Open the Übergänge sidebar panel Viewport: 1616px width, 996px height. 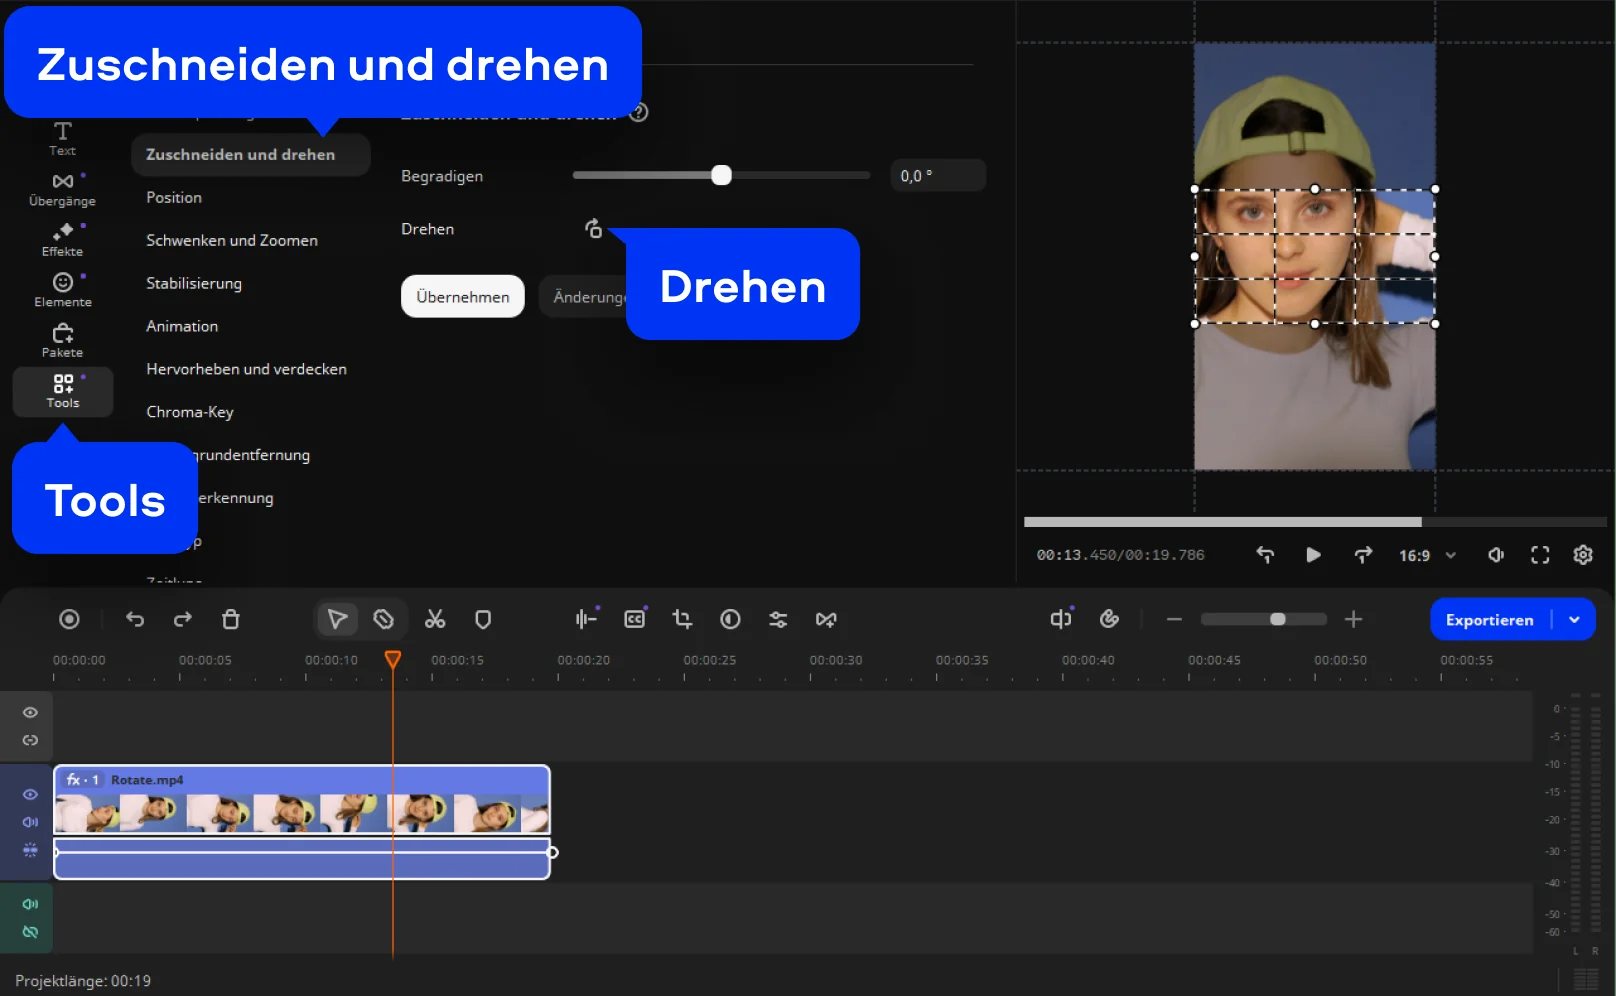pos(62,189)
